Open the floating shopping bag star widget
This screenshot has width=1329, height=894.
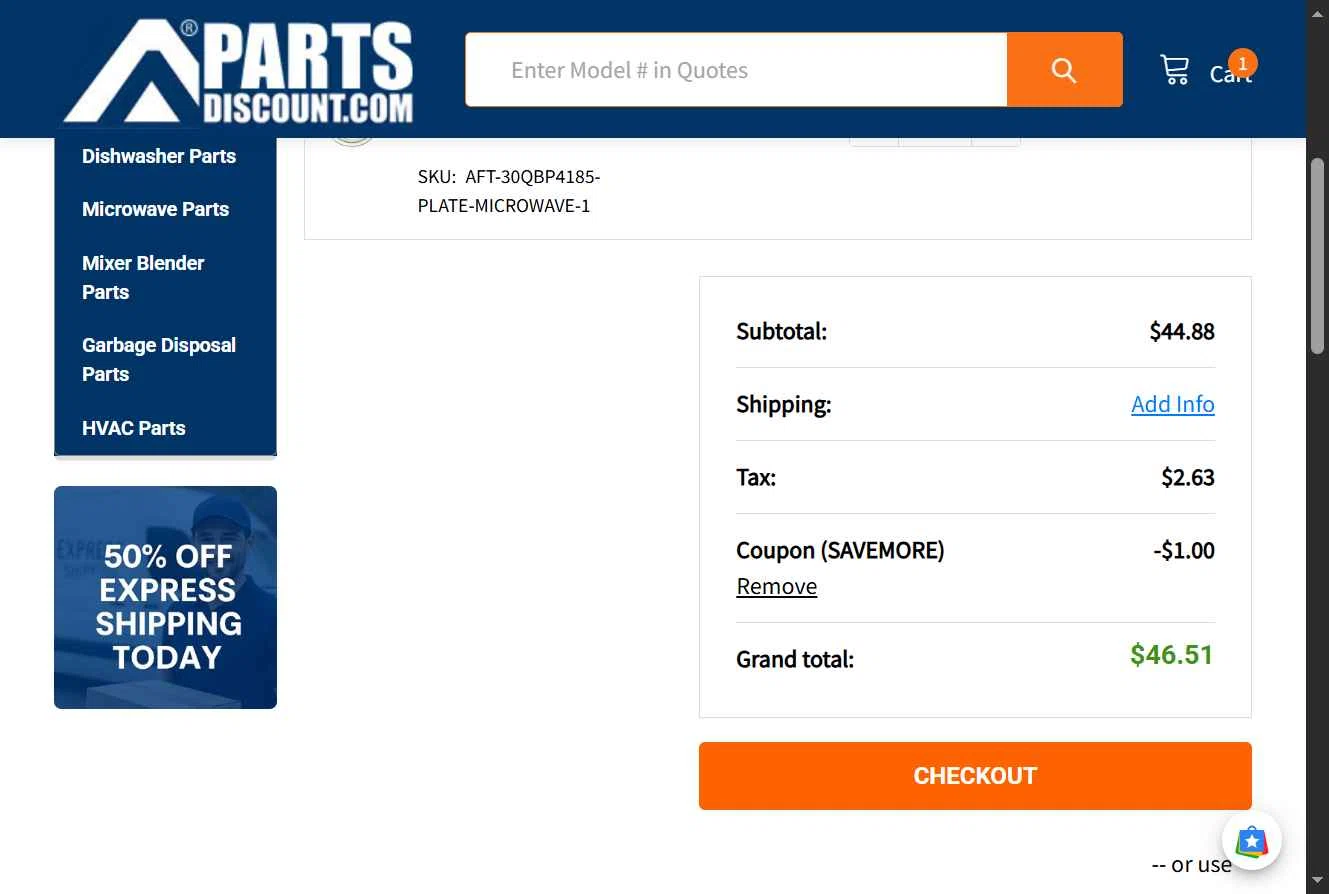tap(1252, 842)
